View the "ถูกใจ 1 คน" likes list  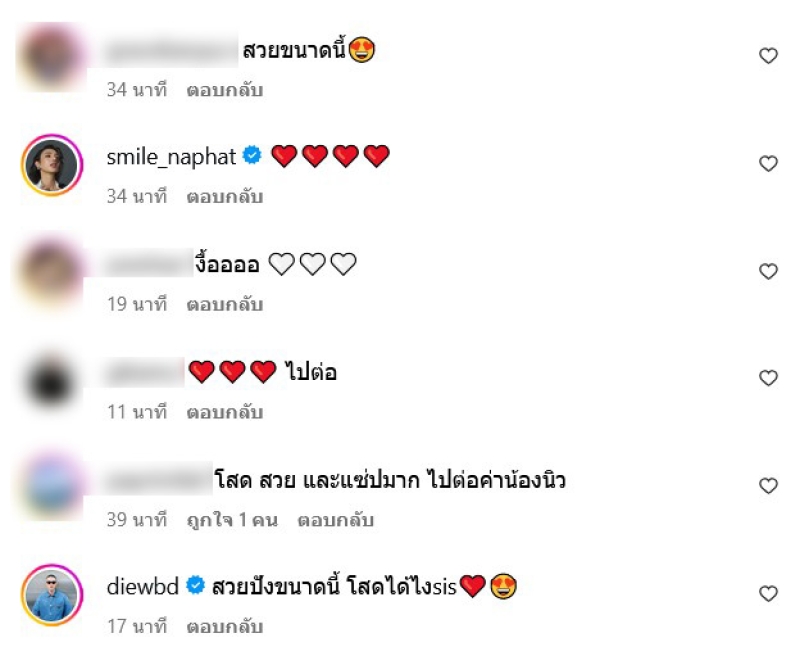pos(232,520)
